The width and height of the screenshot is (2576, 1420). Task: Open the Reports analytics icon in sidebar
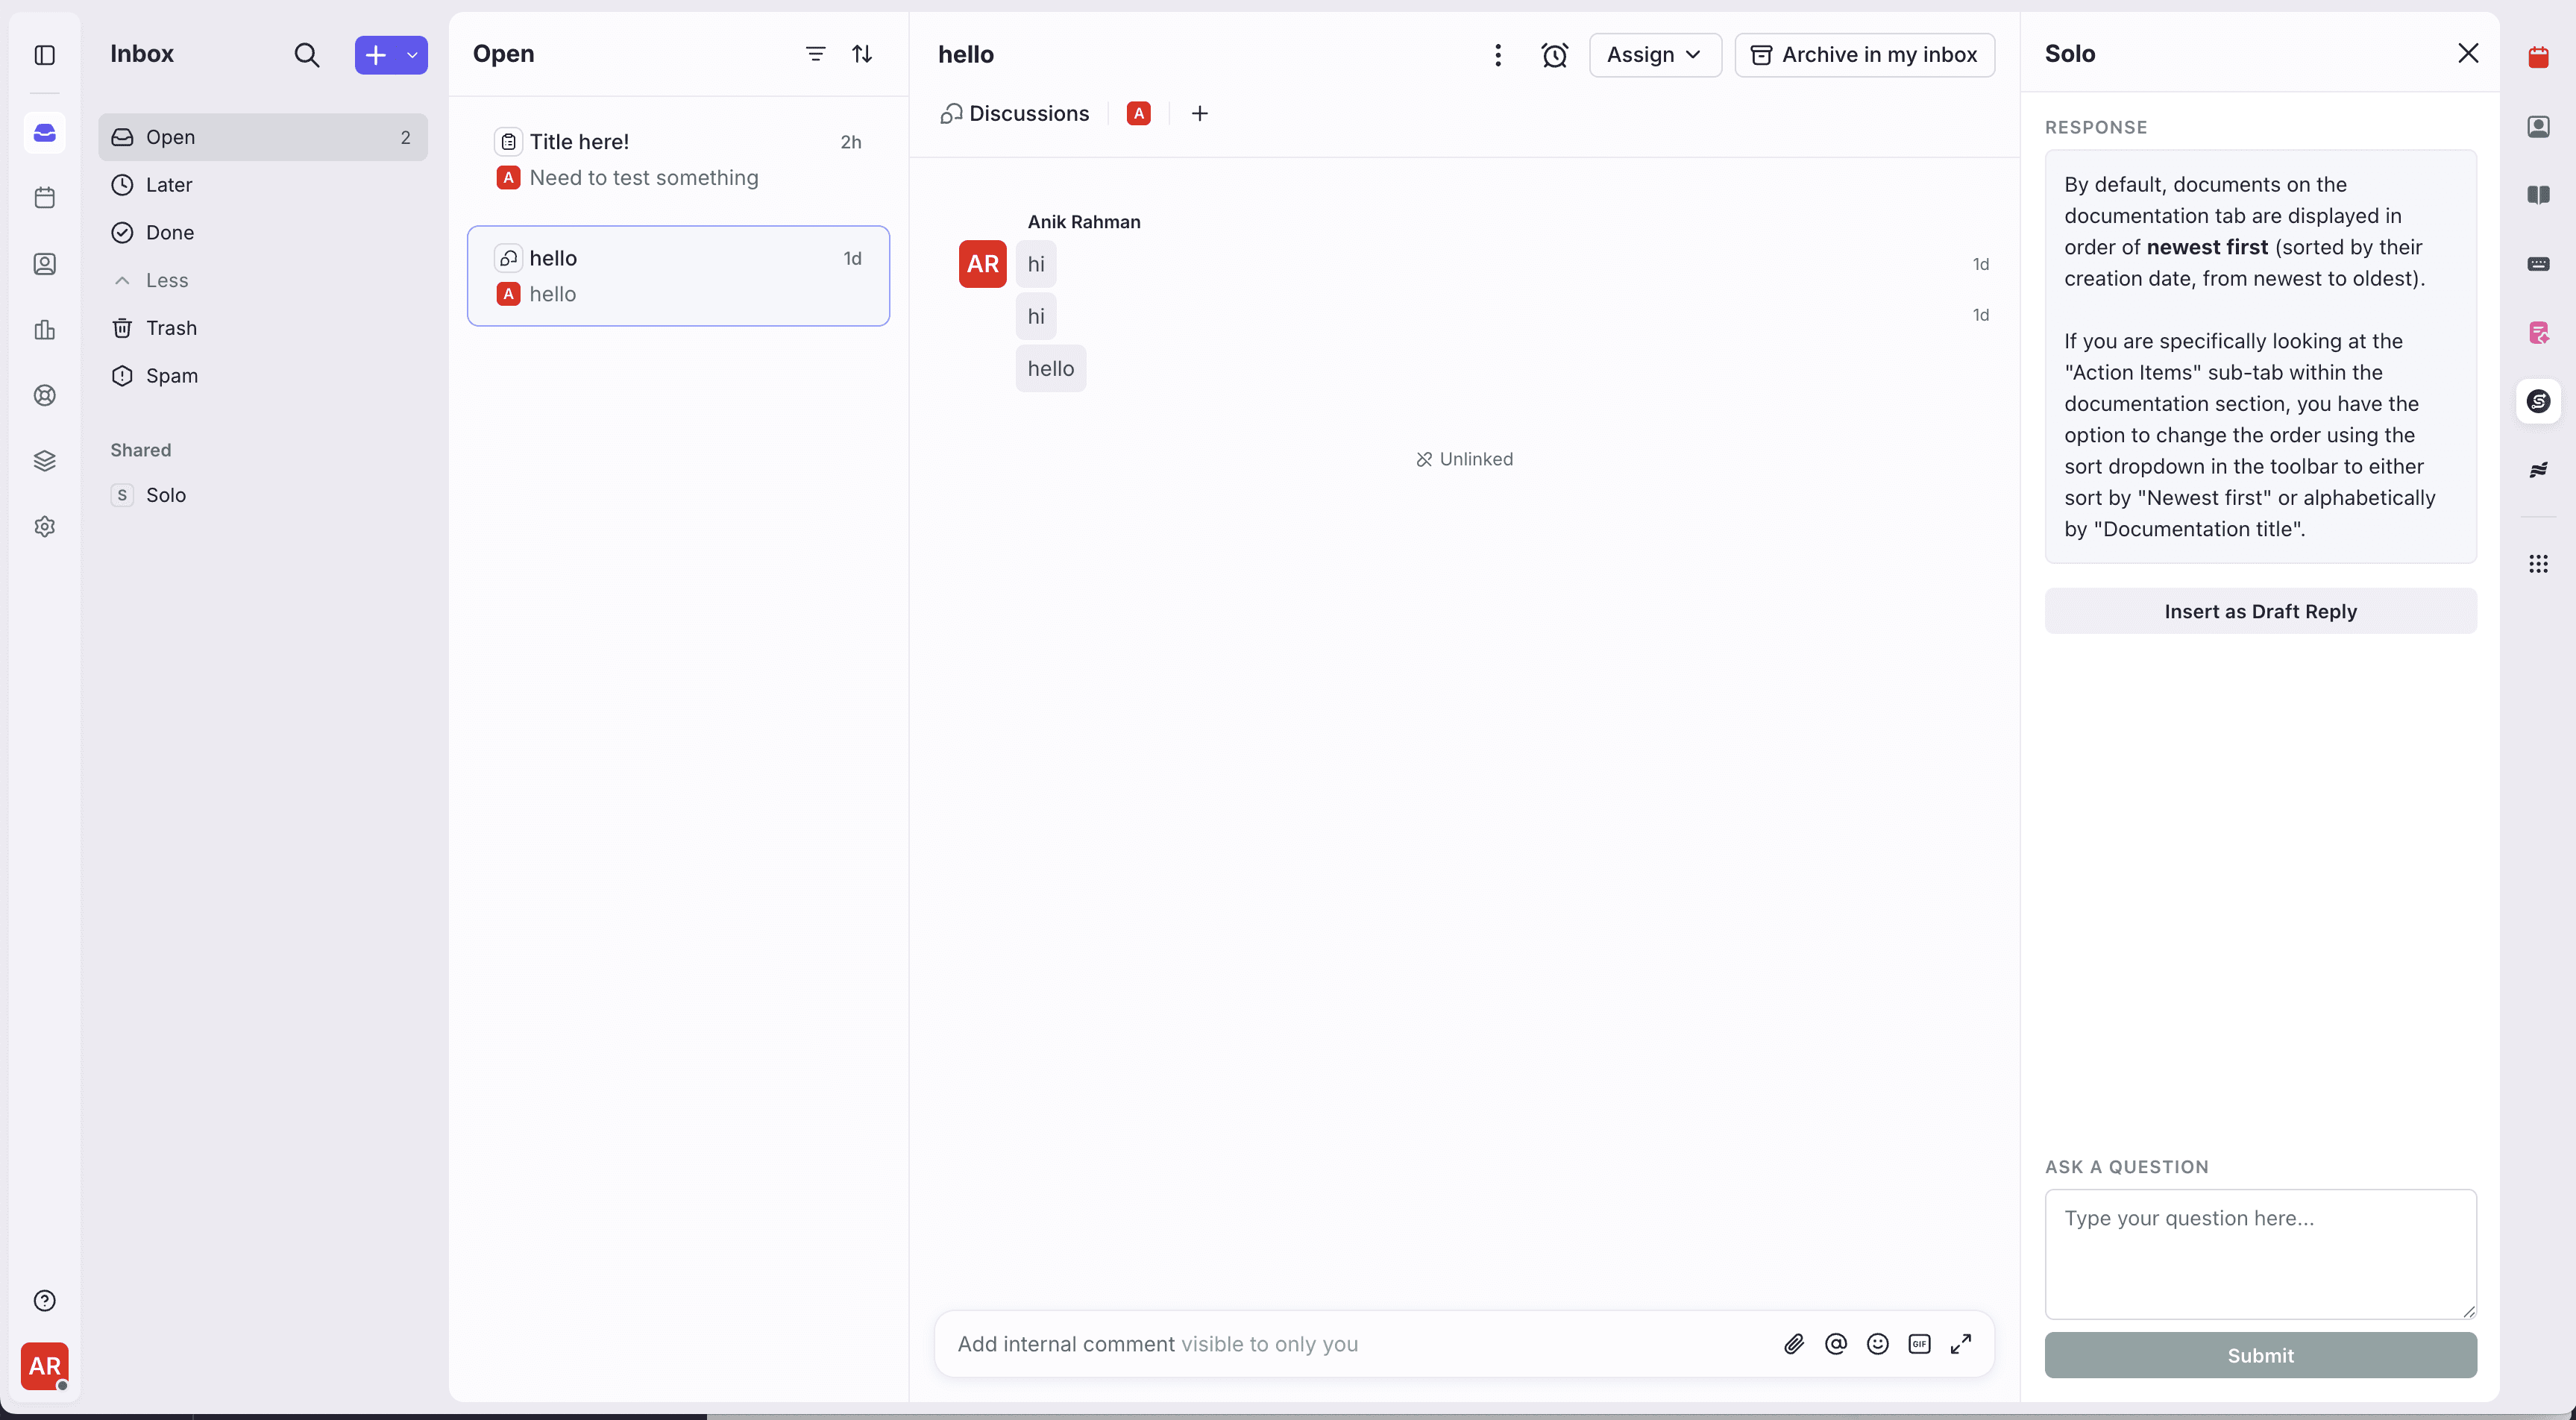(44, 330)
